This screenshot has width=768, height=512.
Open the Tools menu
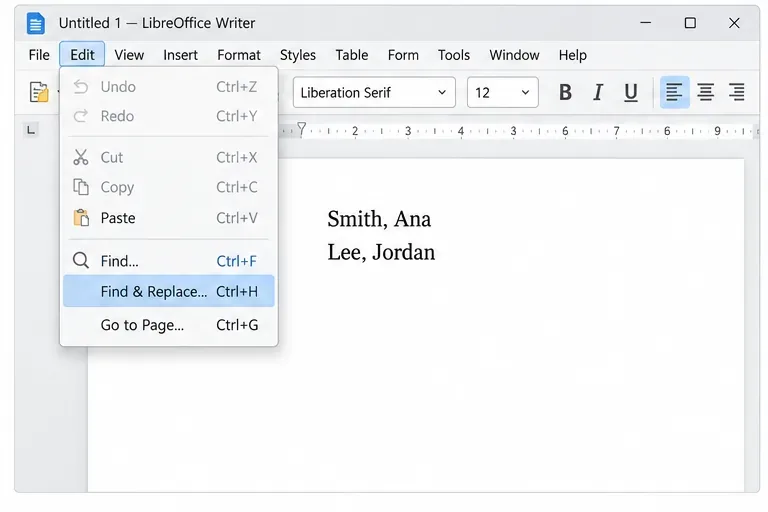tap(454, 55)
